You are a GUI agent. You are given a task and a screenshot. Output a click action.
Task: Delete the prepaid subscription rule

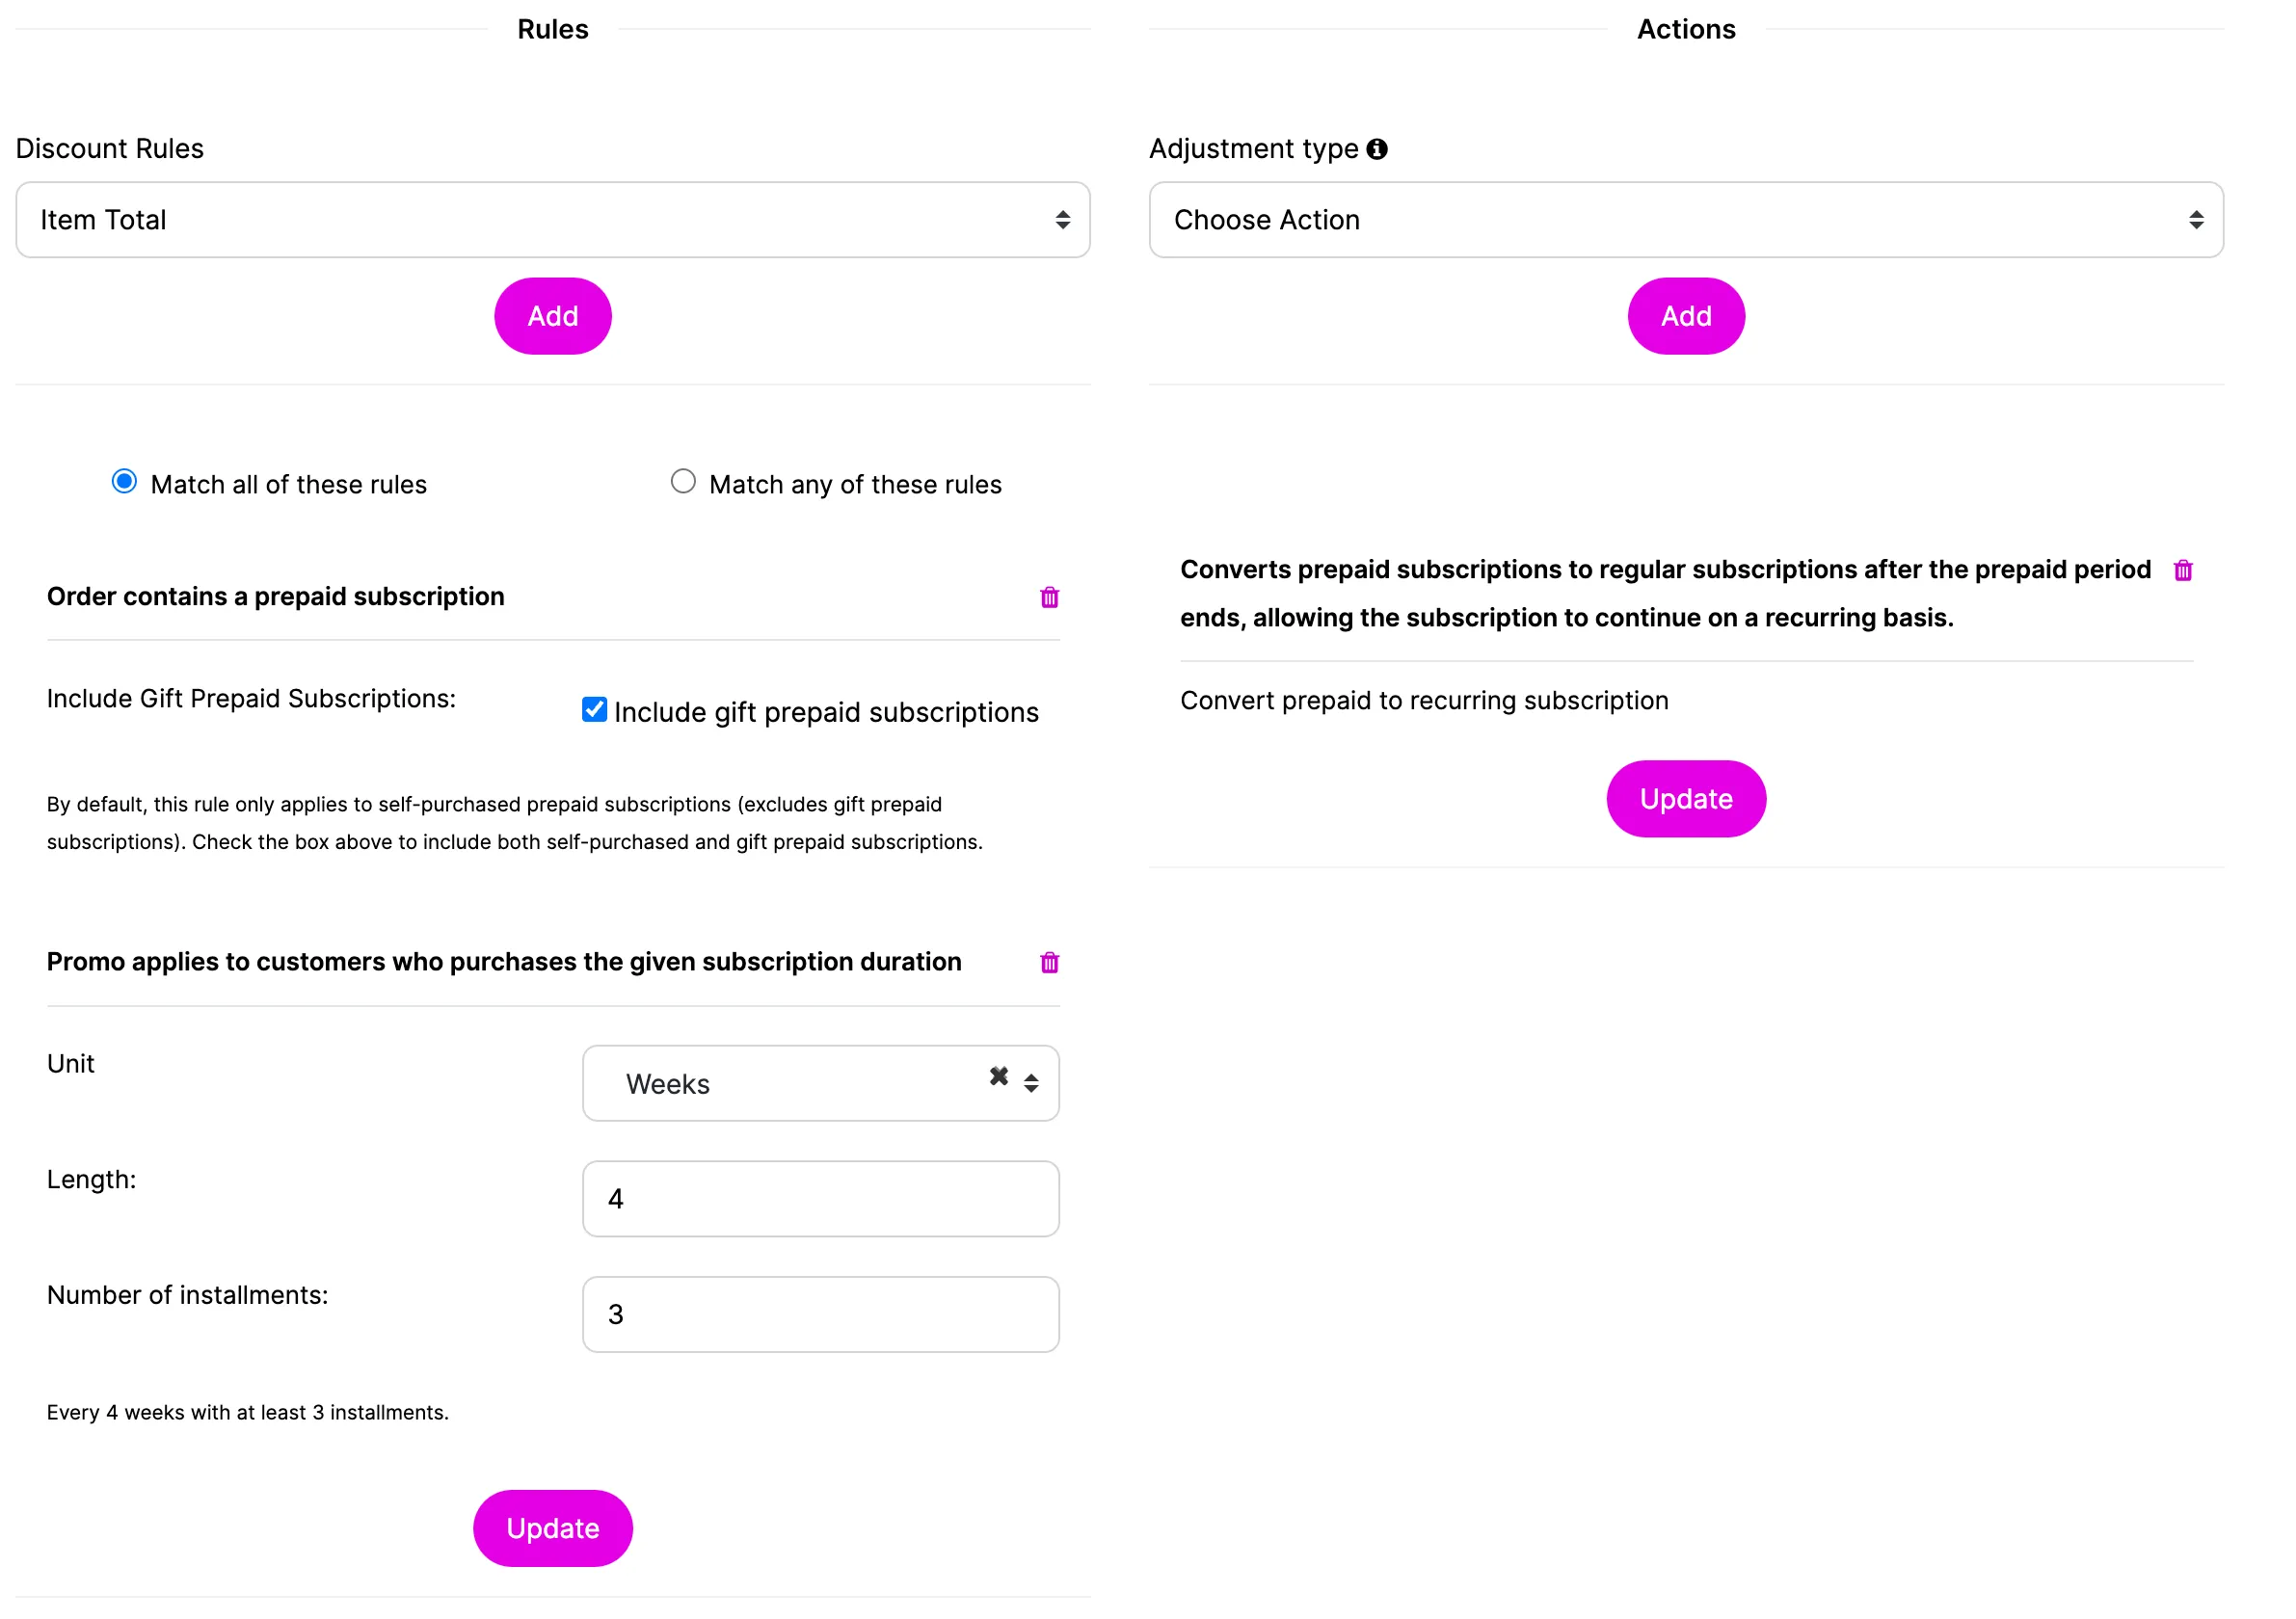[x=1049, y=597]
